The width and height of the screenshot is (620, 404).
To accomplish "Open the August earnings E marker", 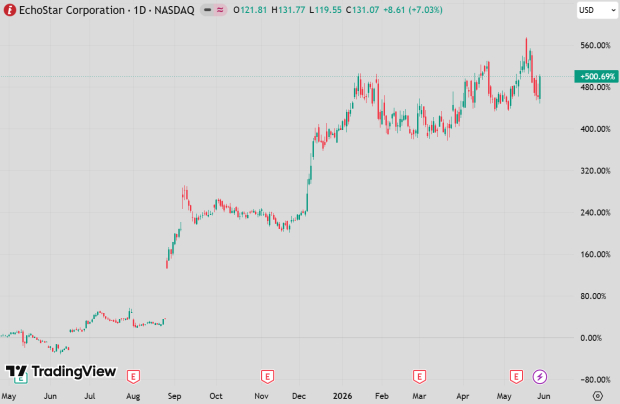I will [133, 376].
